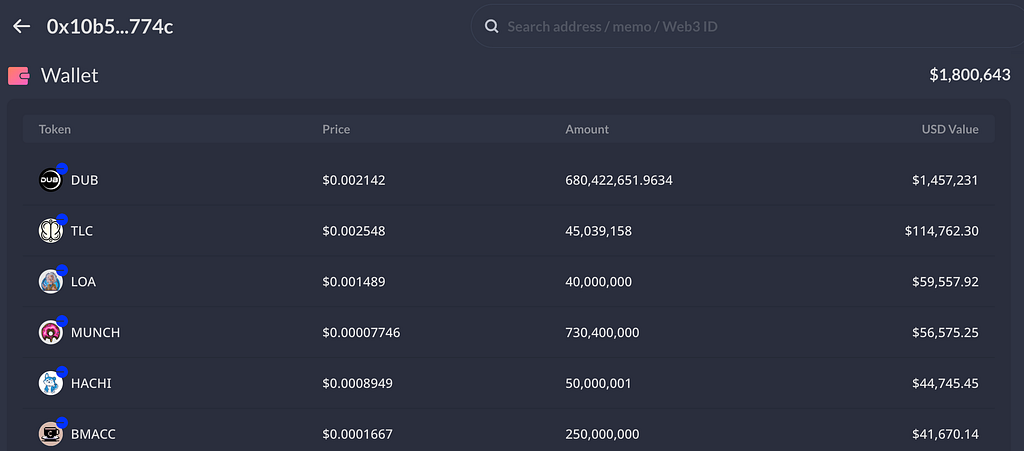Click the magnifier search icon
Viewport: 1024px width, 451px height.
(491, 27)
